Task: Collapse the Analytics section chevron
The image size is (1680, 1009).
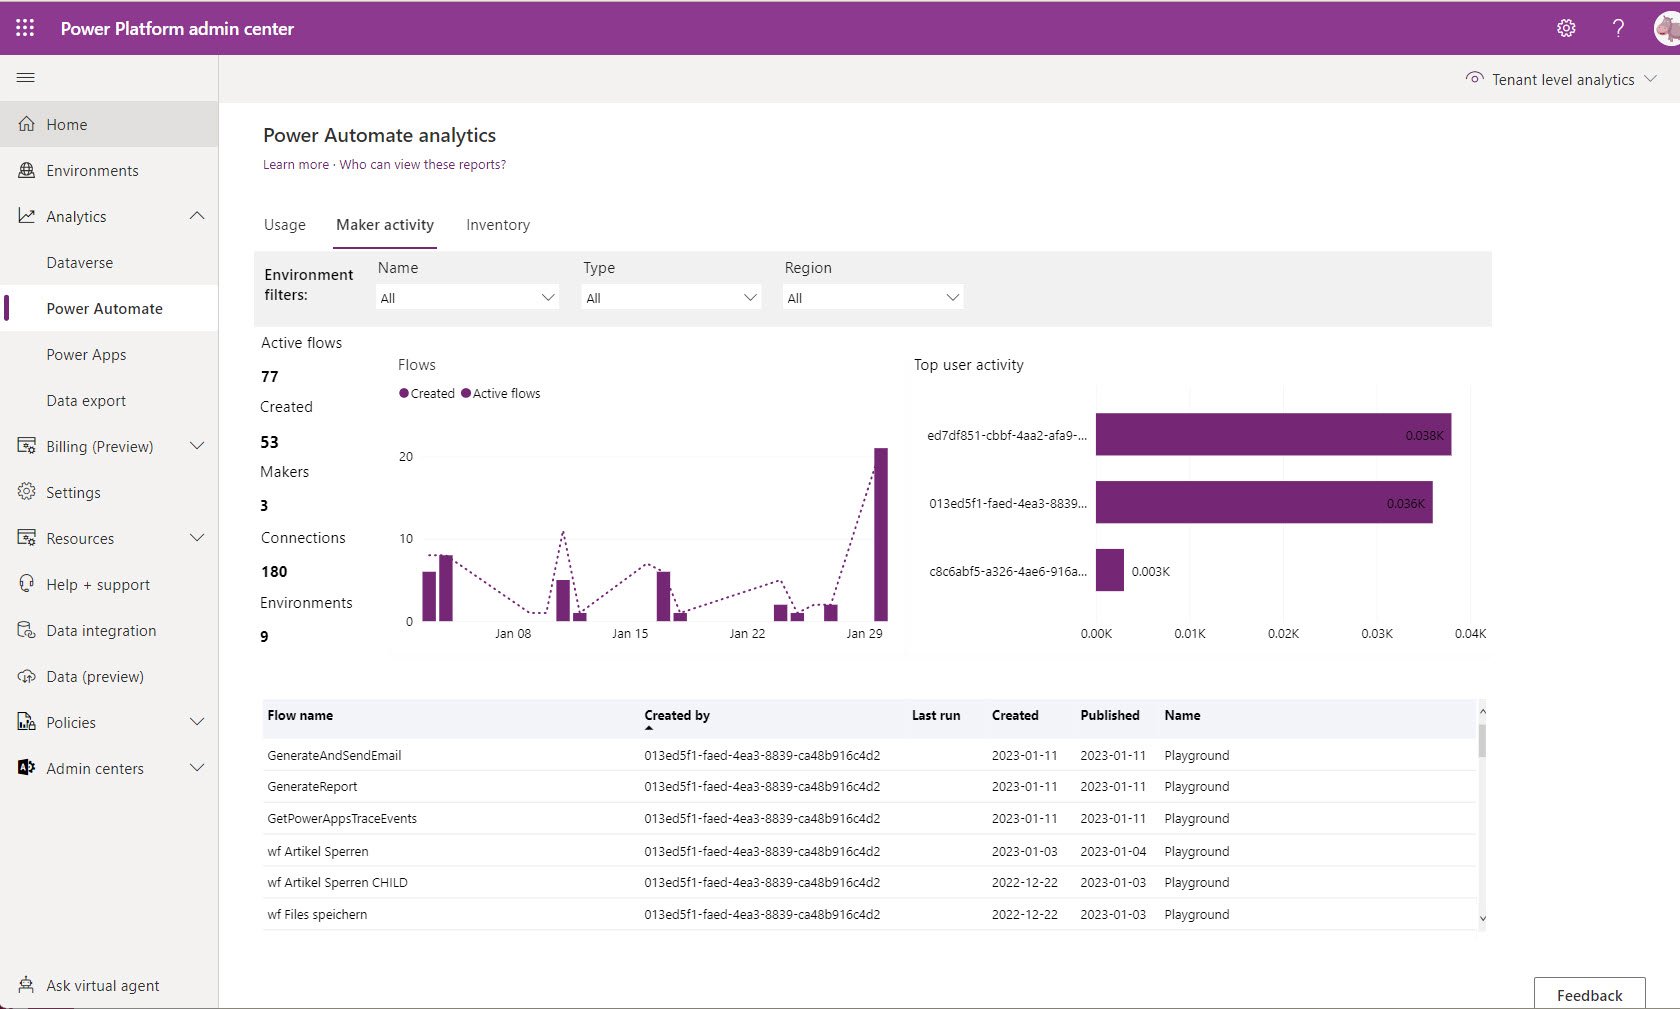Action: pos(197,216)
